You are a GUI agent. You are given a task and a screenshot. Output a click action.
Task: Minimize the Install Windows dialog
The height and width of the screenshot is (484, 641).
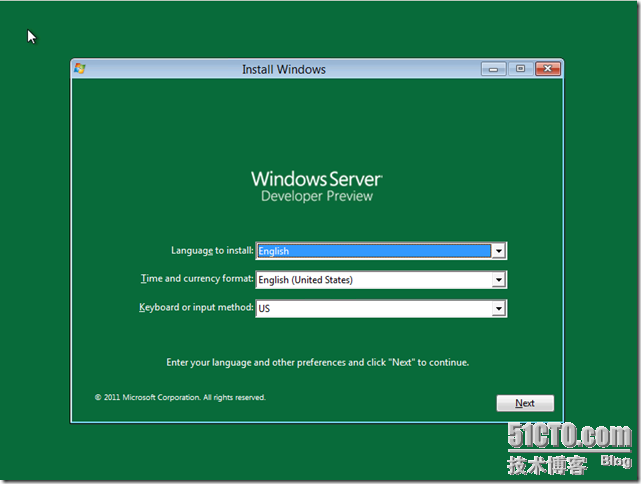493,69
